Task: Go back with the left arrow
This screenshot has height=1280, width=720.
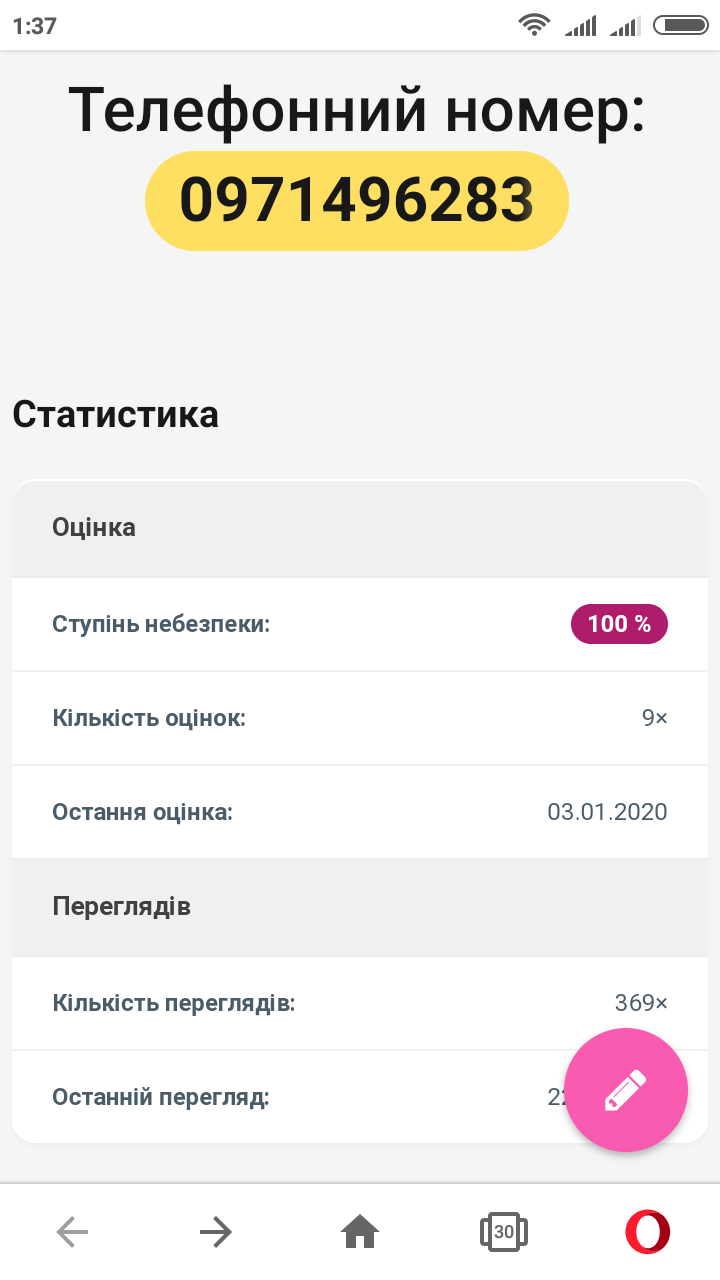Action: coord(72,1232)
